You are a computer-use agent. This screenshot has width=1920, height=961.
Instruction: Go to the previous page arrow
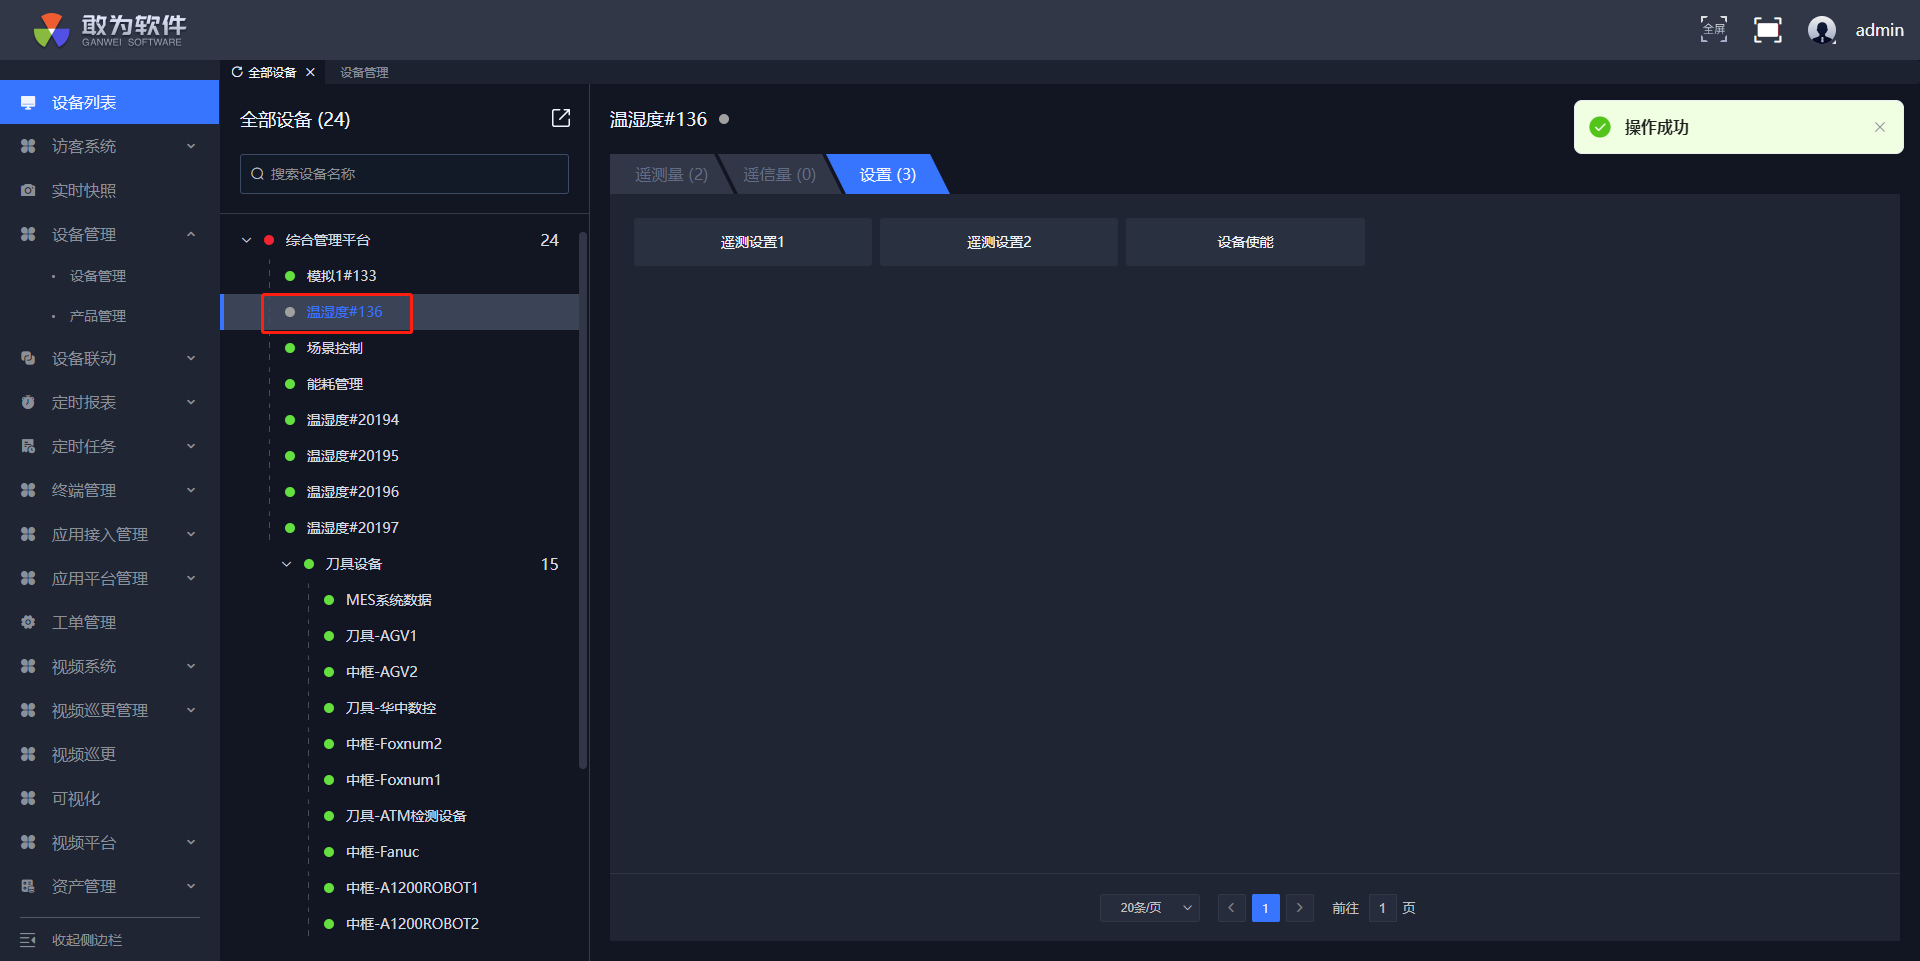click(1231, 908)
